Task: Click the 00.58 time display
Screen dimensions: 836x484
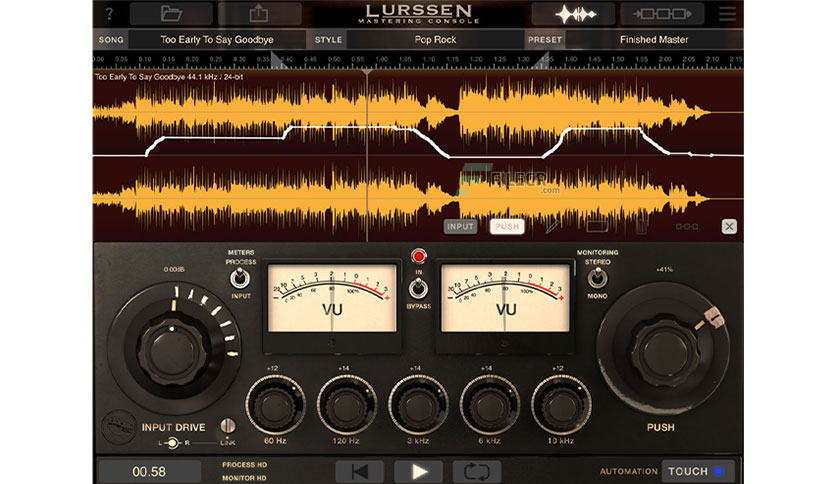Action: [x=150, y=472]
